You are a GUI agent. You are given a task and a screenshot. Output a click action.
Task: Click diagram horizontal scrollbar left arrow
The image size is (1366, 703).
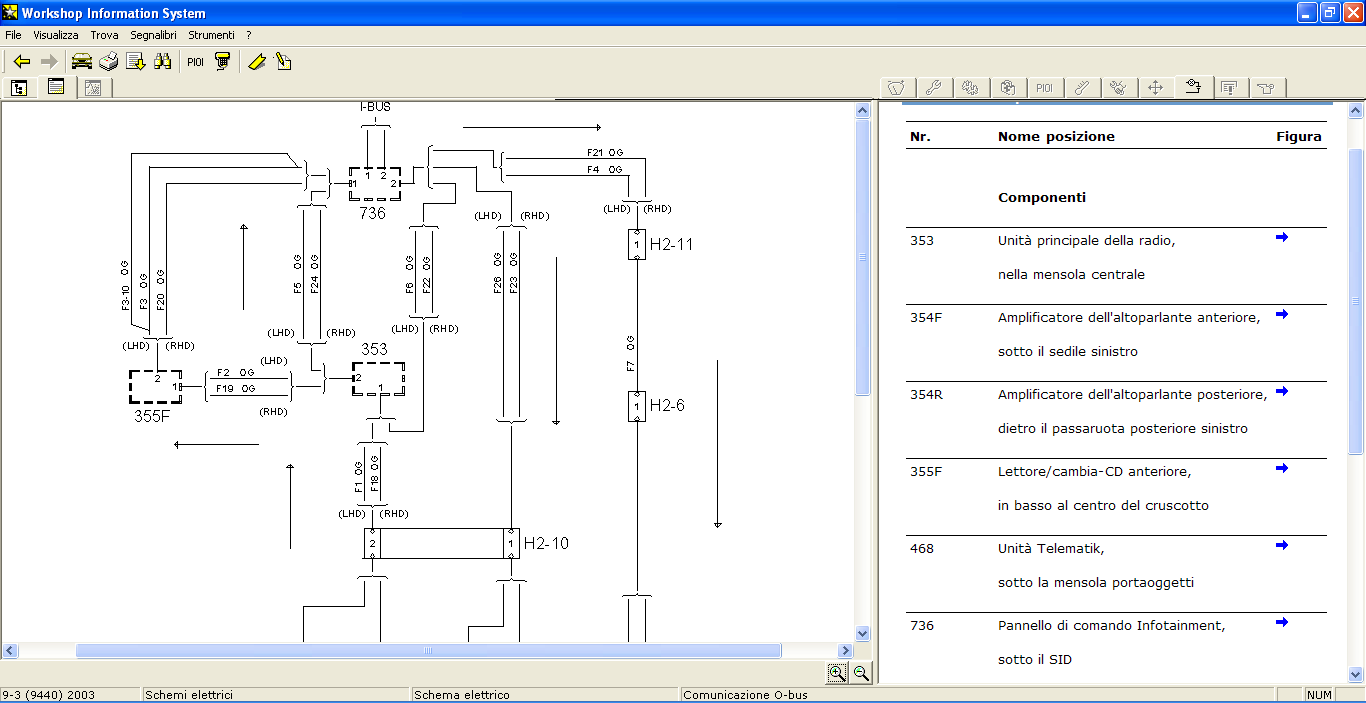point(9,650)
